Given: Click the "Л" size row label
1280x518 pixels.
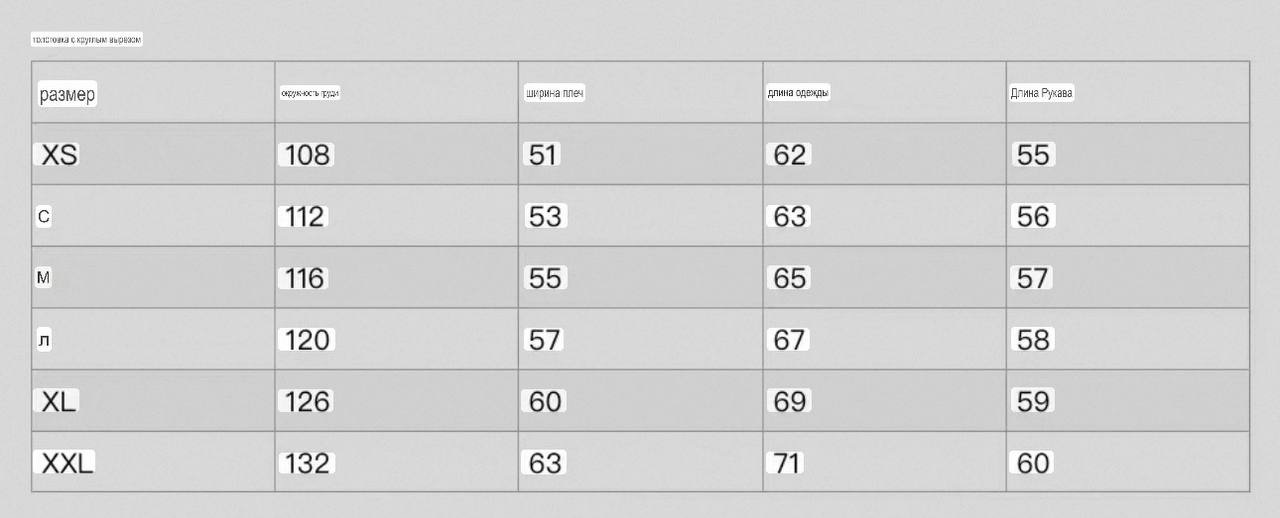Looking at the screenshot, I should pos(44,340).
